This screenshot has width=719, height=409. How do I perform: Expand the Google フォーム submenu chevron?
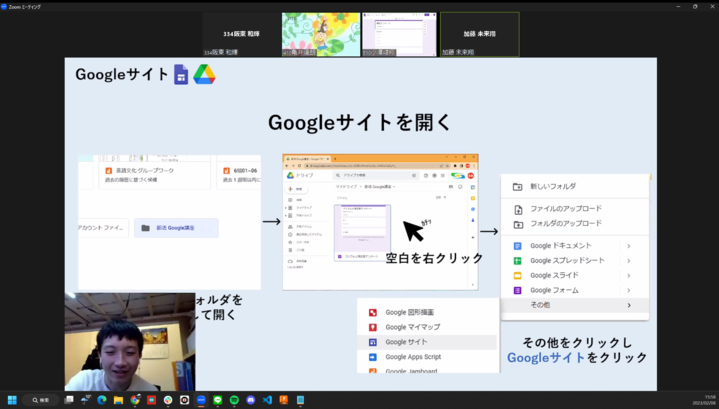pos(629,290)
